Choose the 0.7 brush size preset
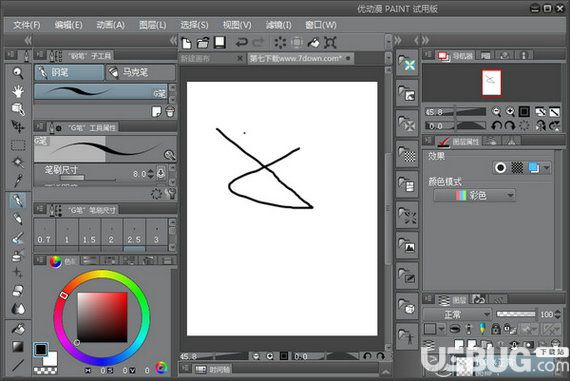570x381 pixels. coord(44,235)
